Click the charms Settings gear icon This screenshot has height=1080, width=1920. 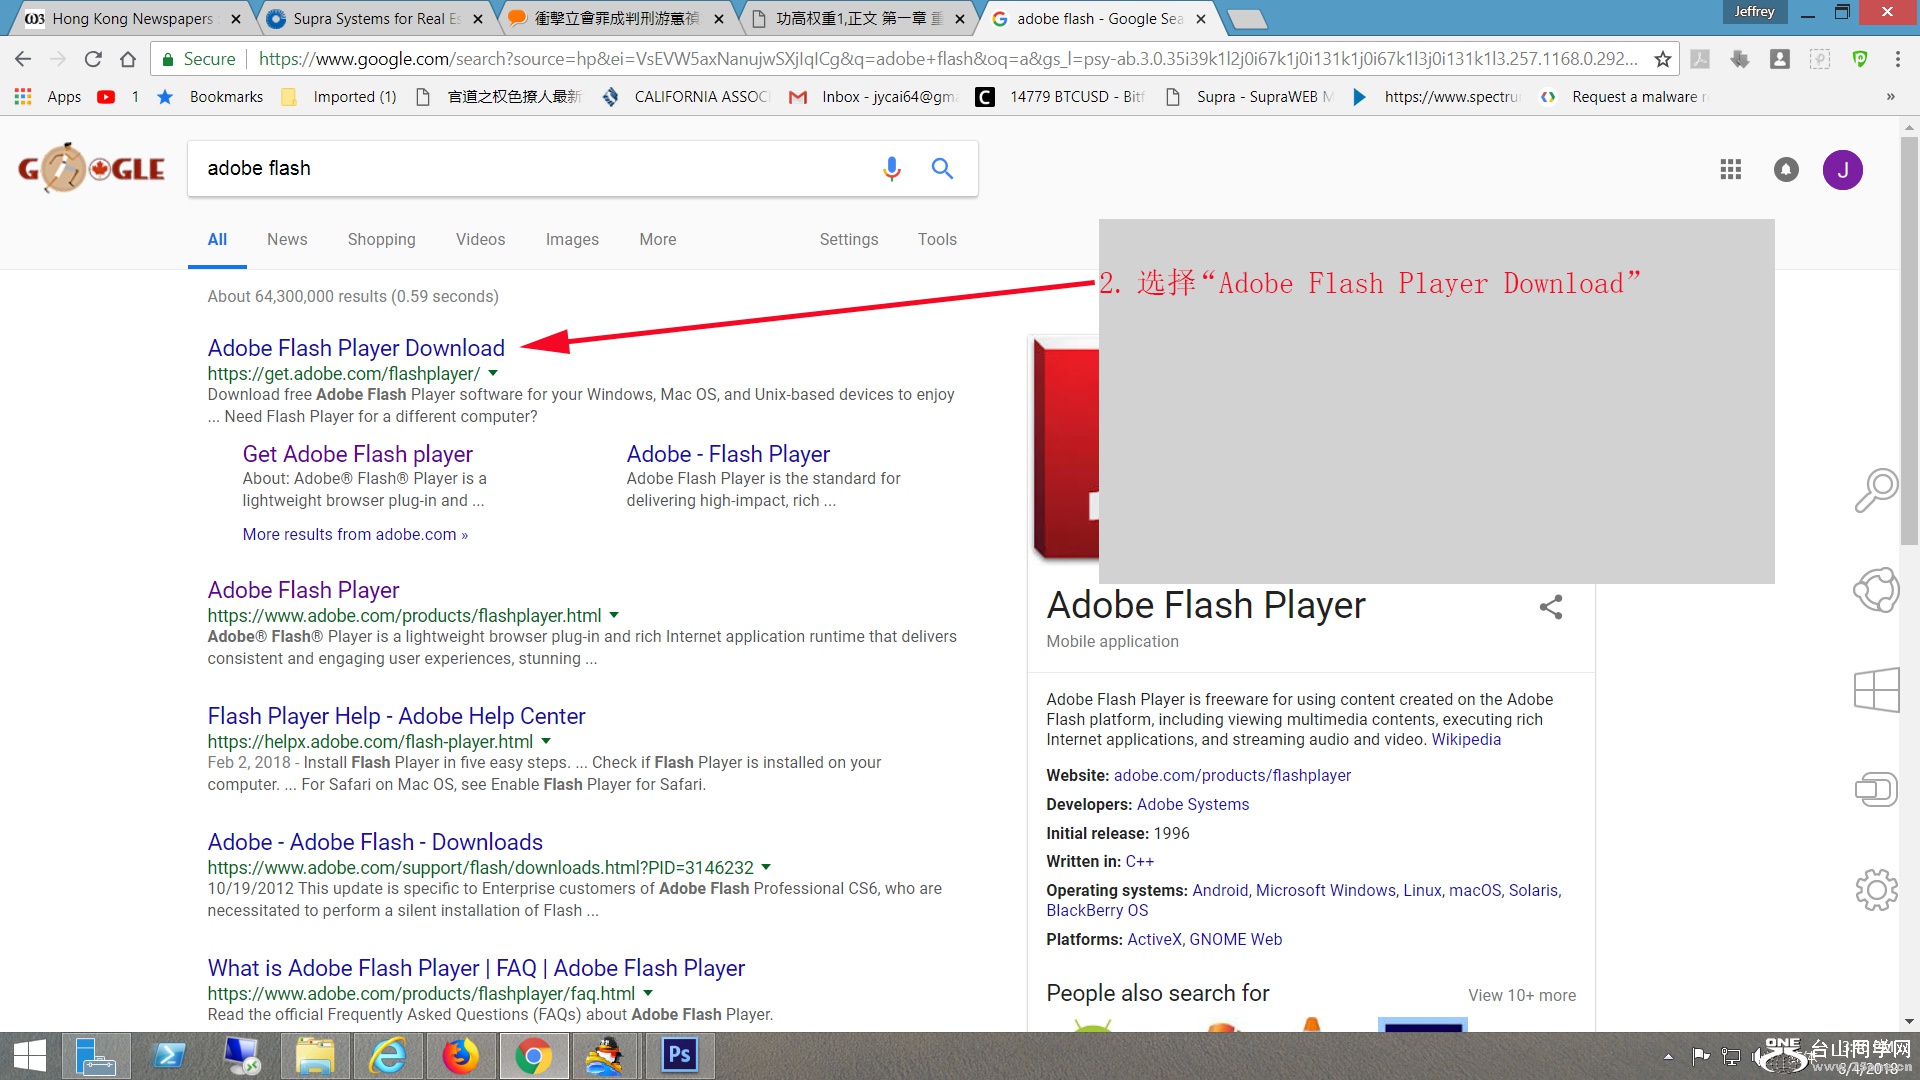tap(1876, 889)
